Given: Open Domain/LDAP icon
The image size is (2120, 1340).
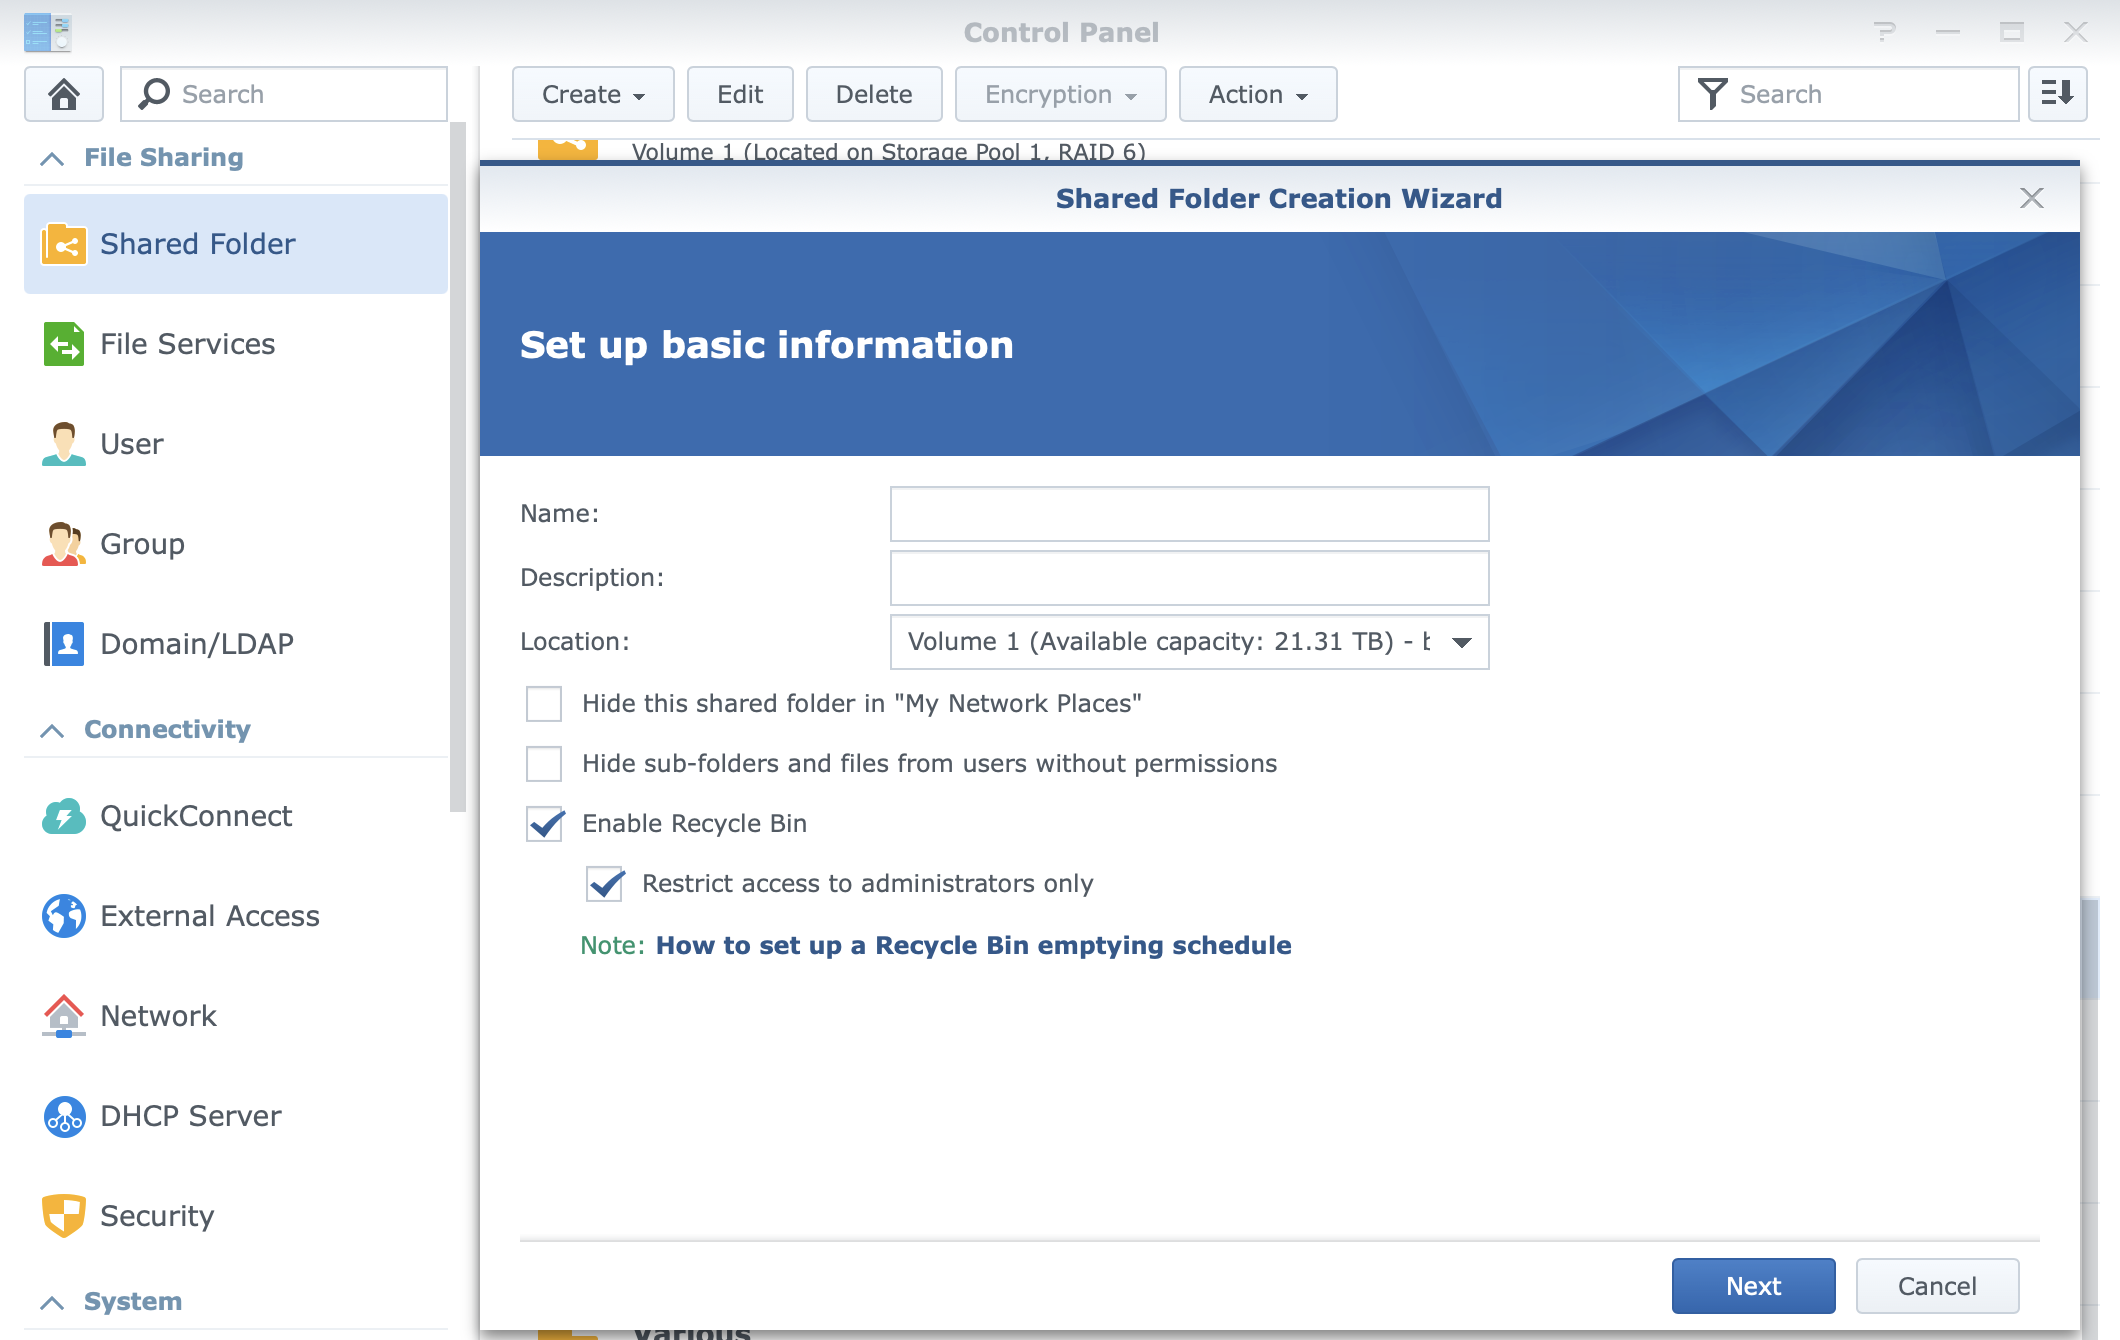Looking at the screenshot, I should click(64, 644).
